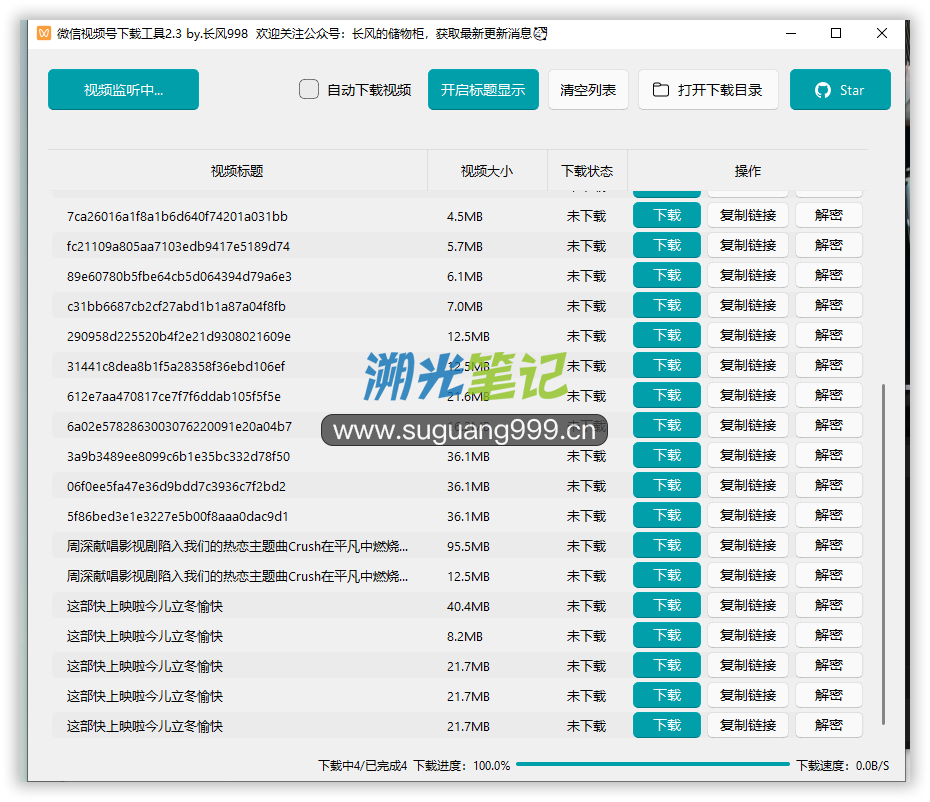Copy the link for row 7ca26016a1f8

coord(748,215)
